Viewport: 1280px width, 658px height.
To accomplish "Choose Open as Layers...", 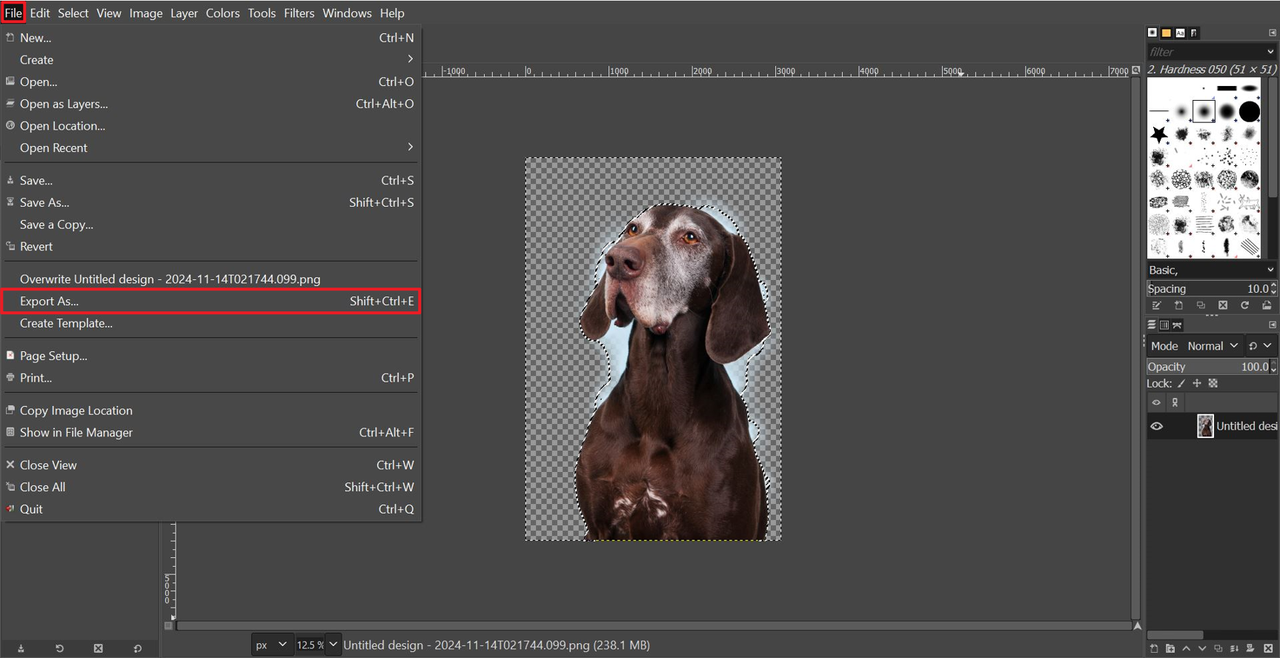I will [x=211, y=104].
